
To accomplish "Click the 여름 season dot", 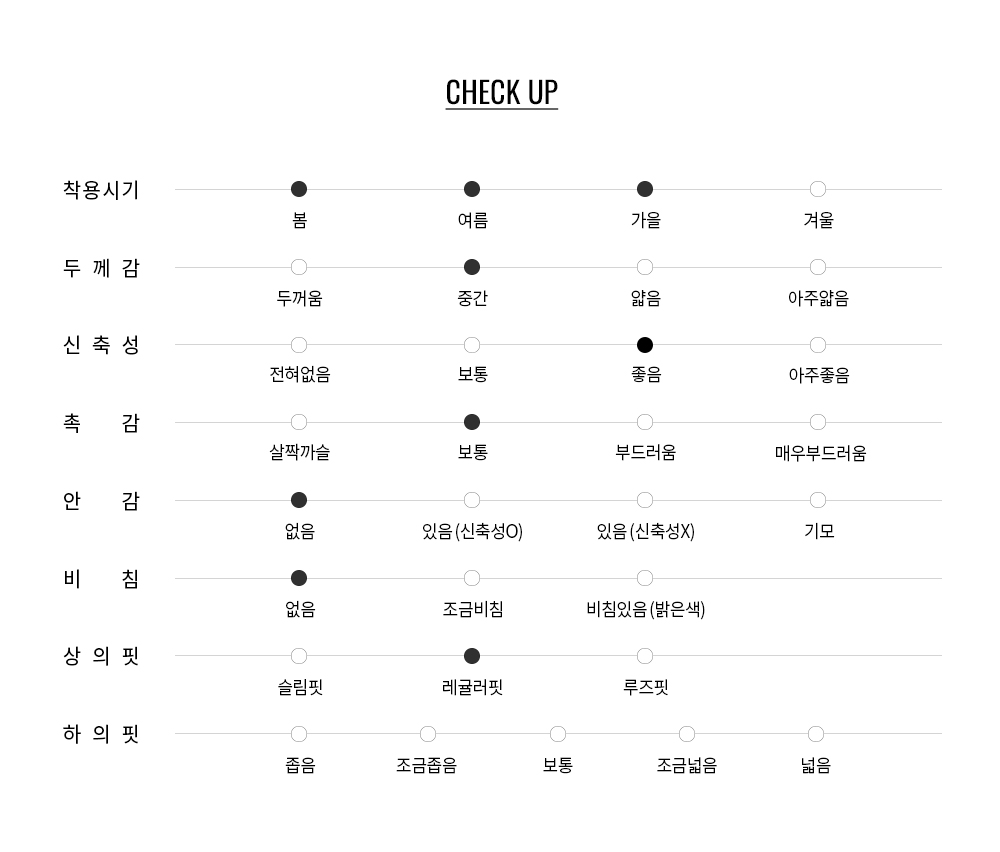I will click(472, 189).
